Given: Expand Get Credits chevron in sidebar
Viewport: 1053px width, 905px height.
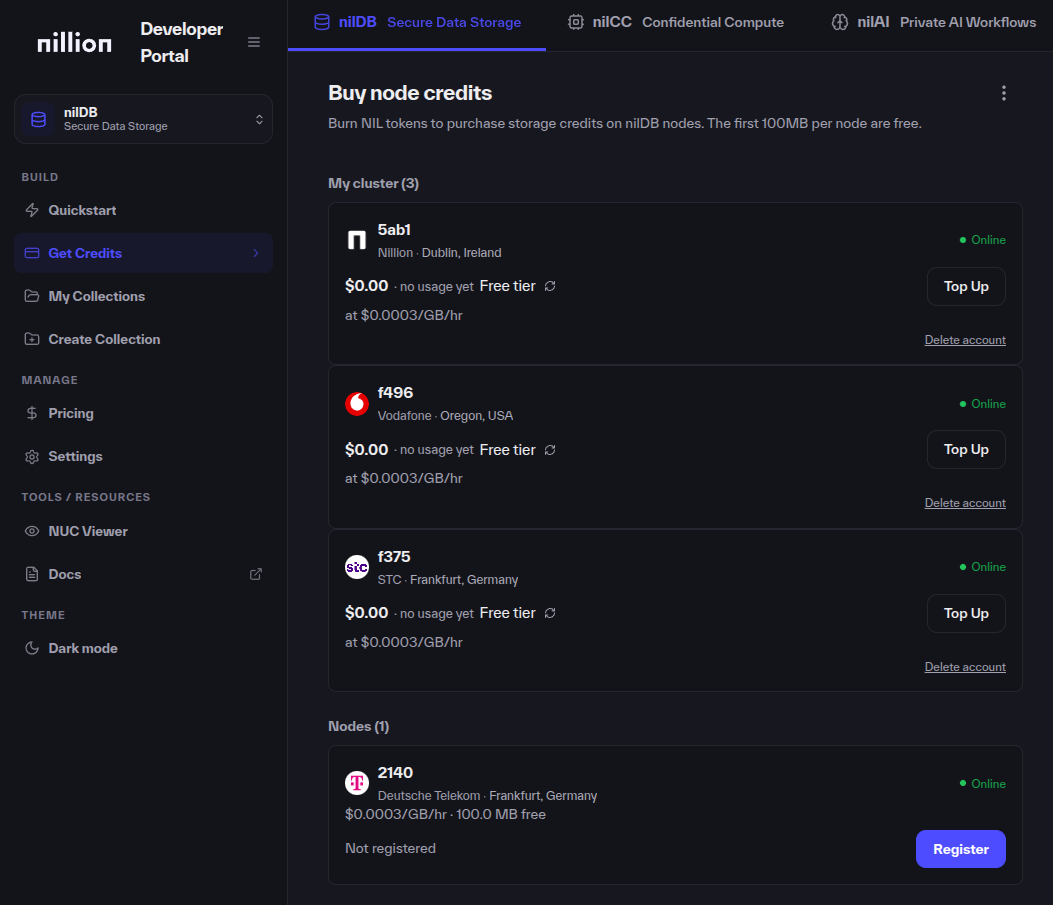Looking at the screenshot, I should pos(256,253).
